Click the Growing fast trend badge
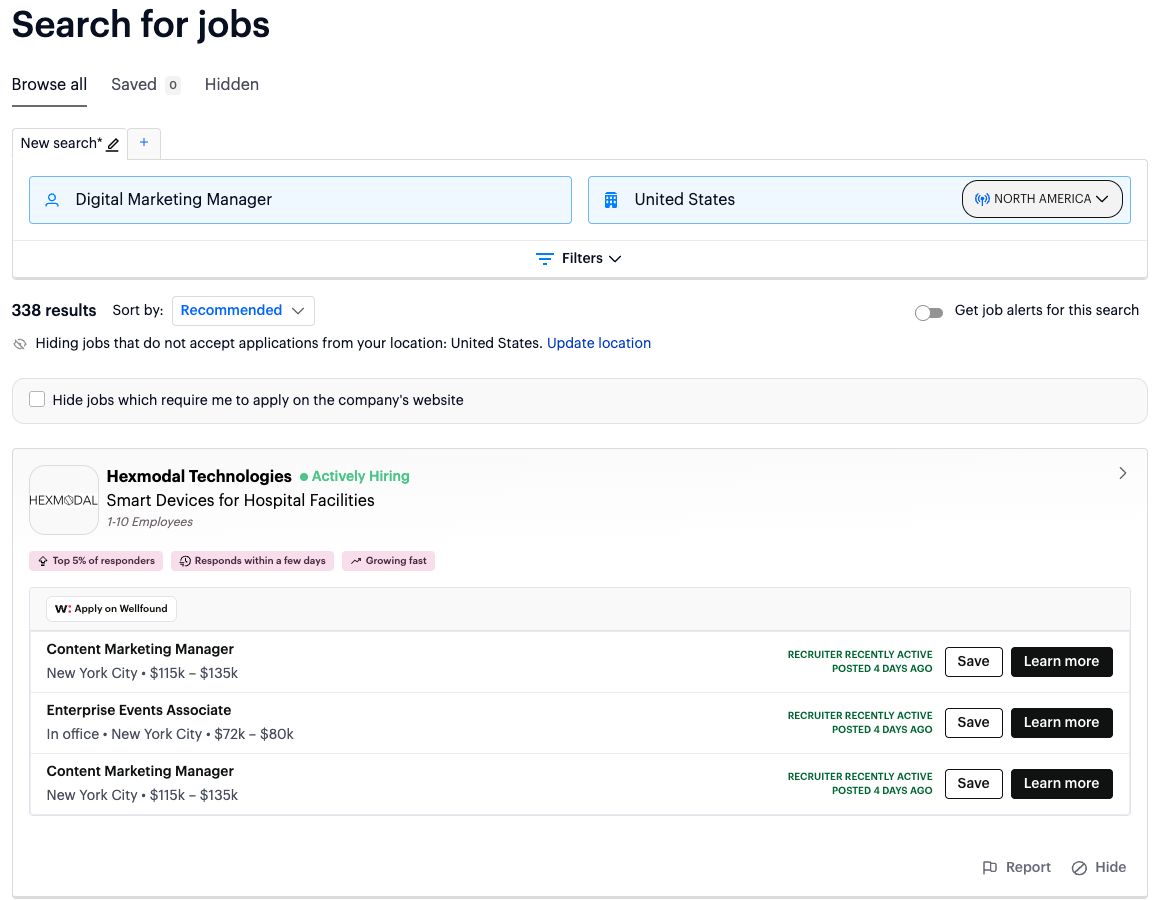 coord(388,561)
